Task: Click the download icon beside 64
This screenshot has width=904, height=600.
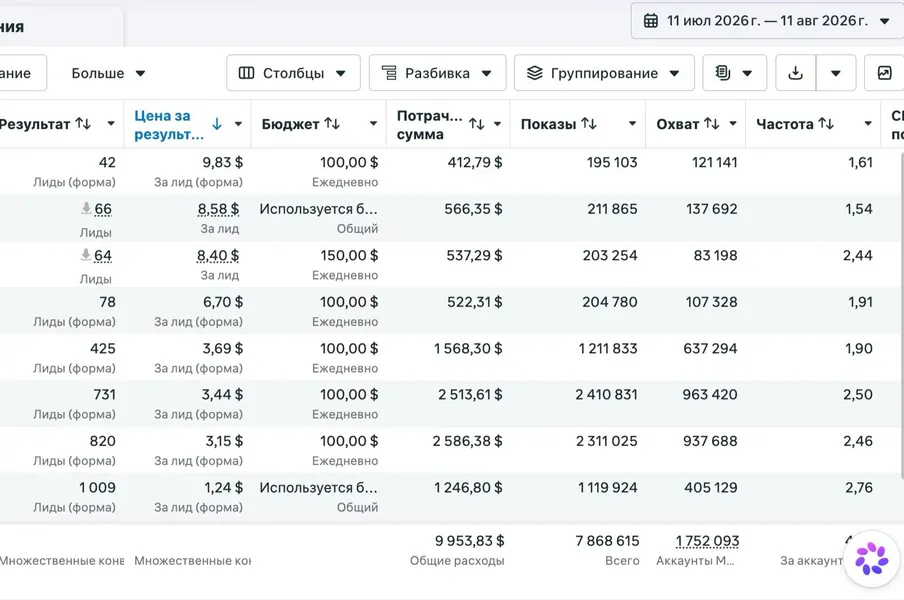Action: tap(86, 254)
